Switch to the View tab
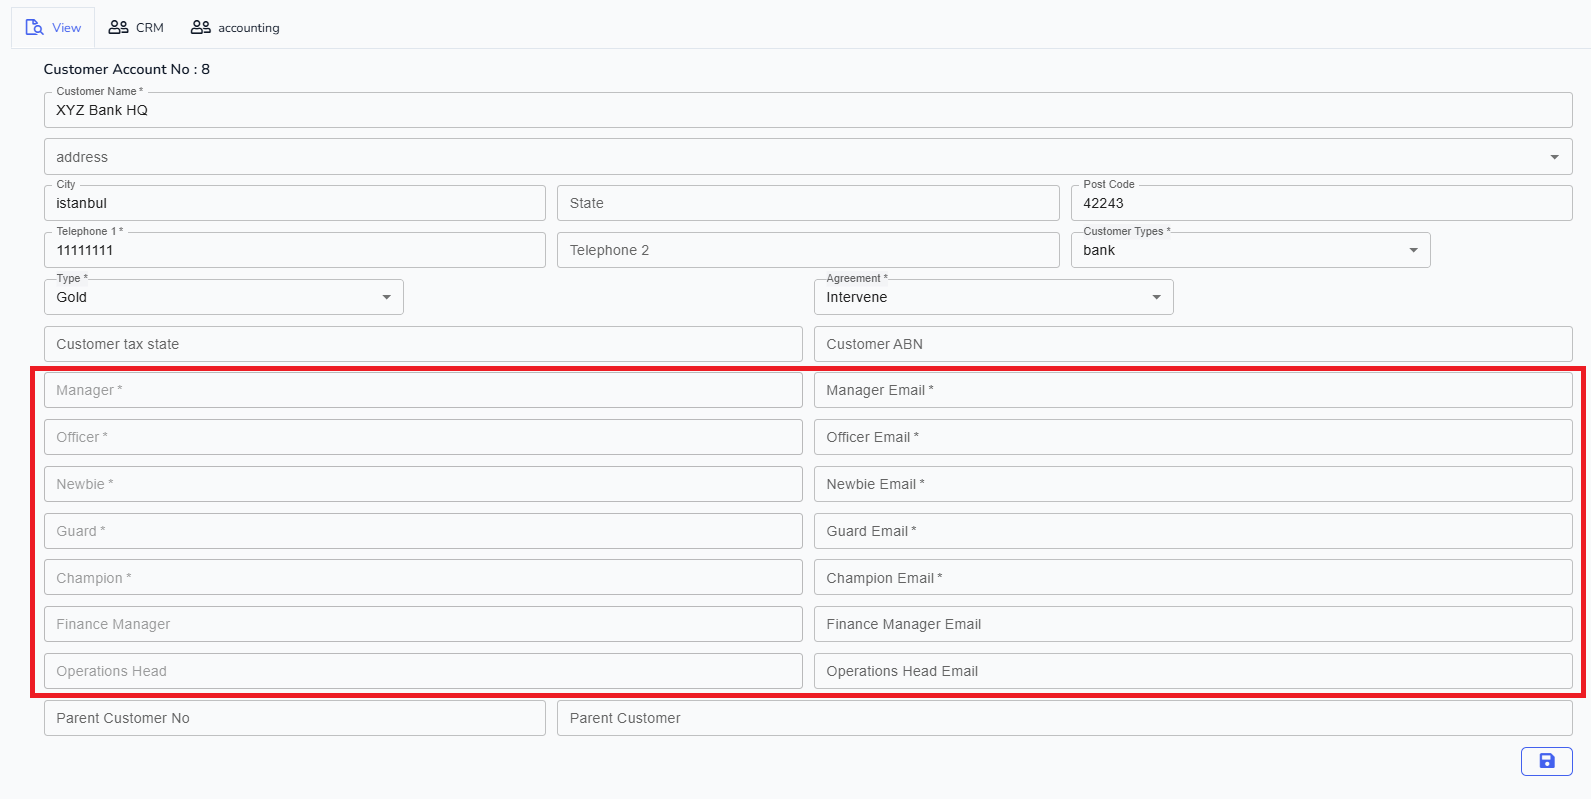 [x=54, y=28]
